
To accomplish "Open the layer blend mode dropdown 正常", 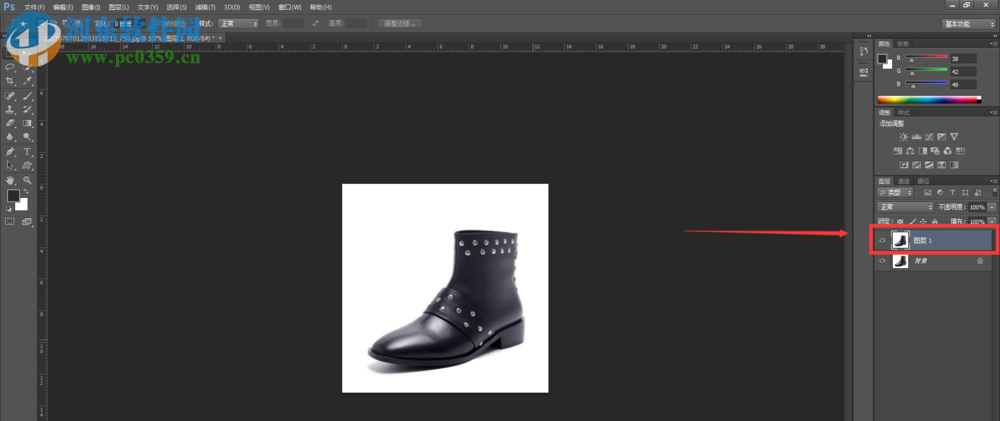I will click(x=904, y=206).
